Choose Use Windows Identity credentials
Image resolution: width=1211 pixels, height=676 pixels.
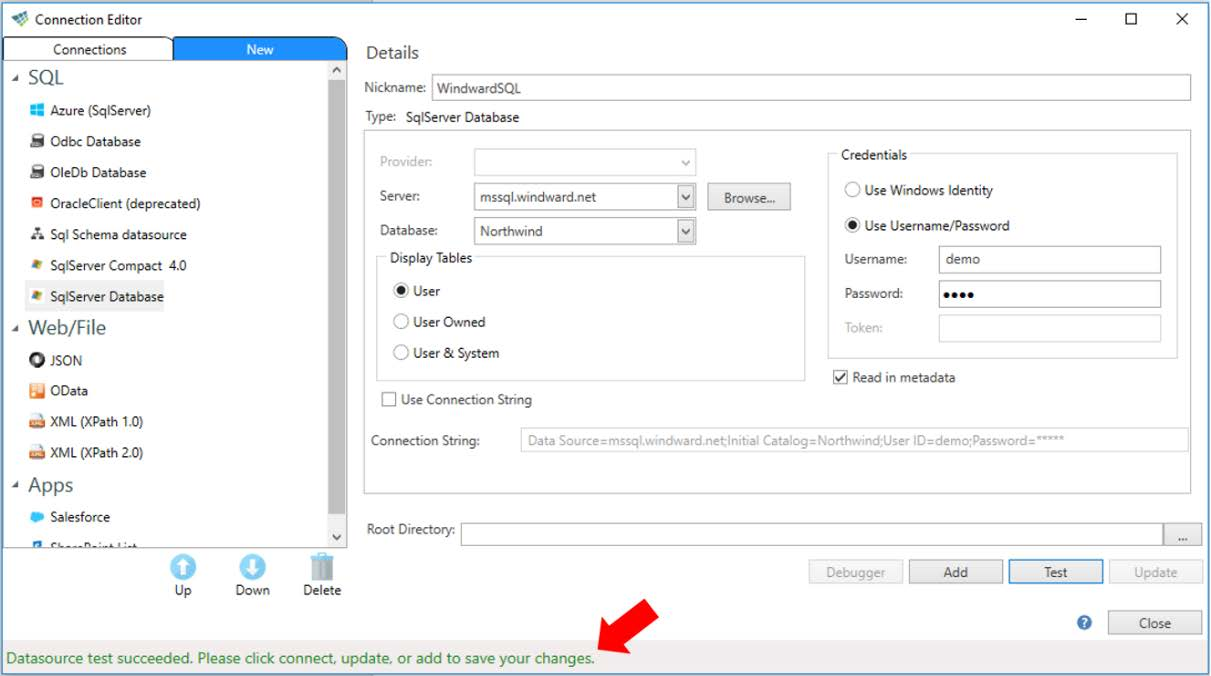click(853, 190)
